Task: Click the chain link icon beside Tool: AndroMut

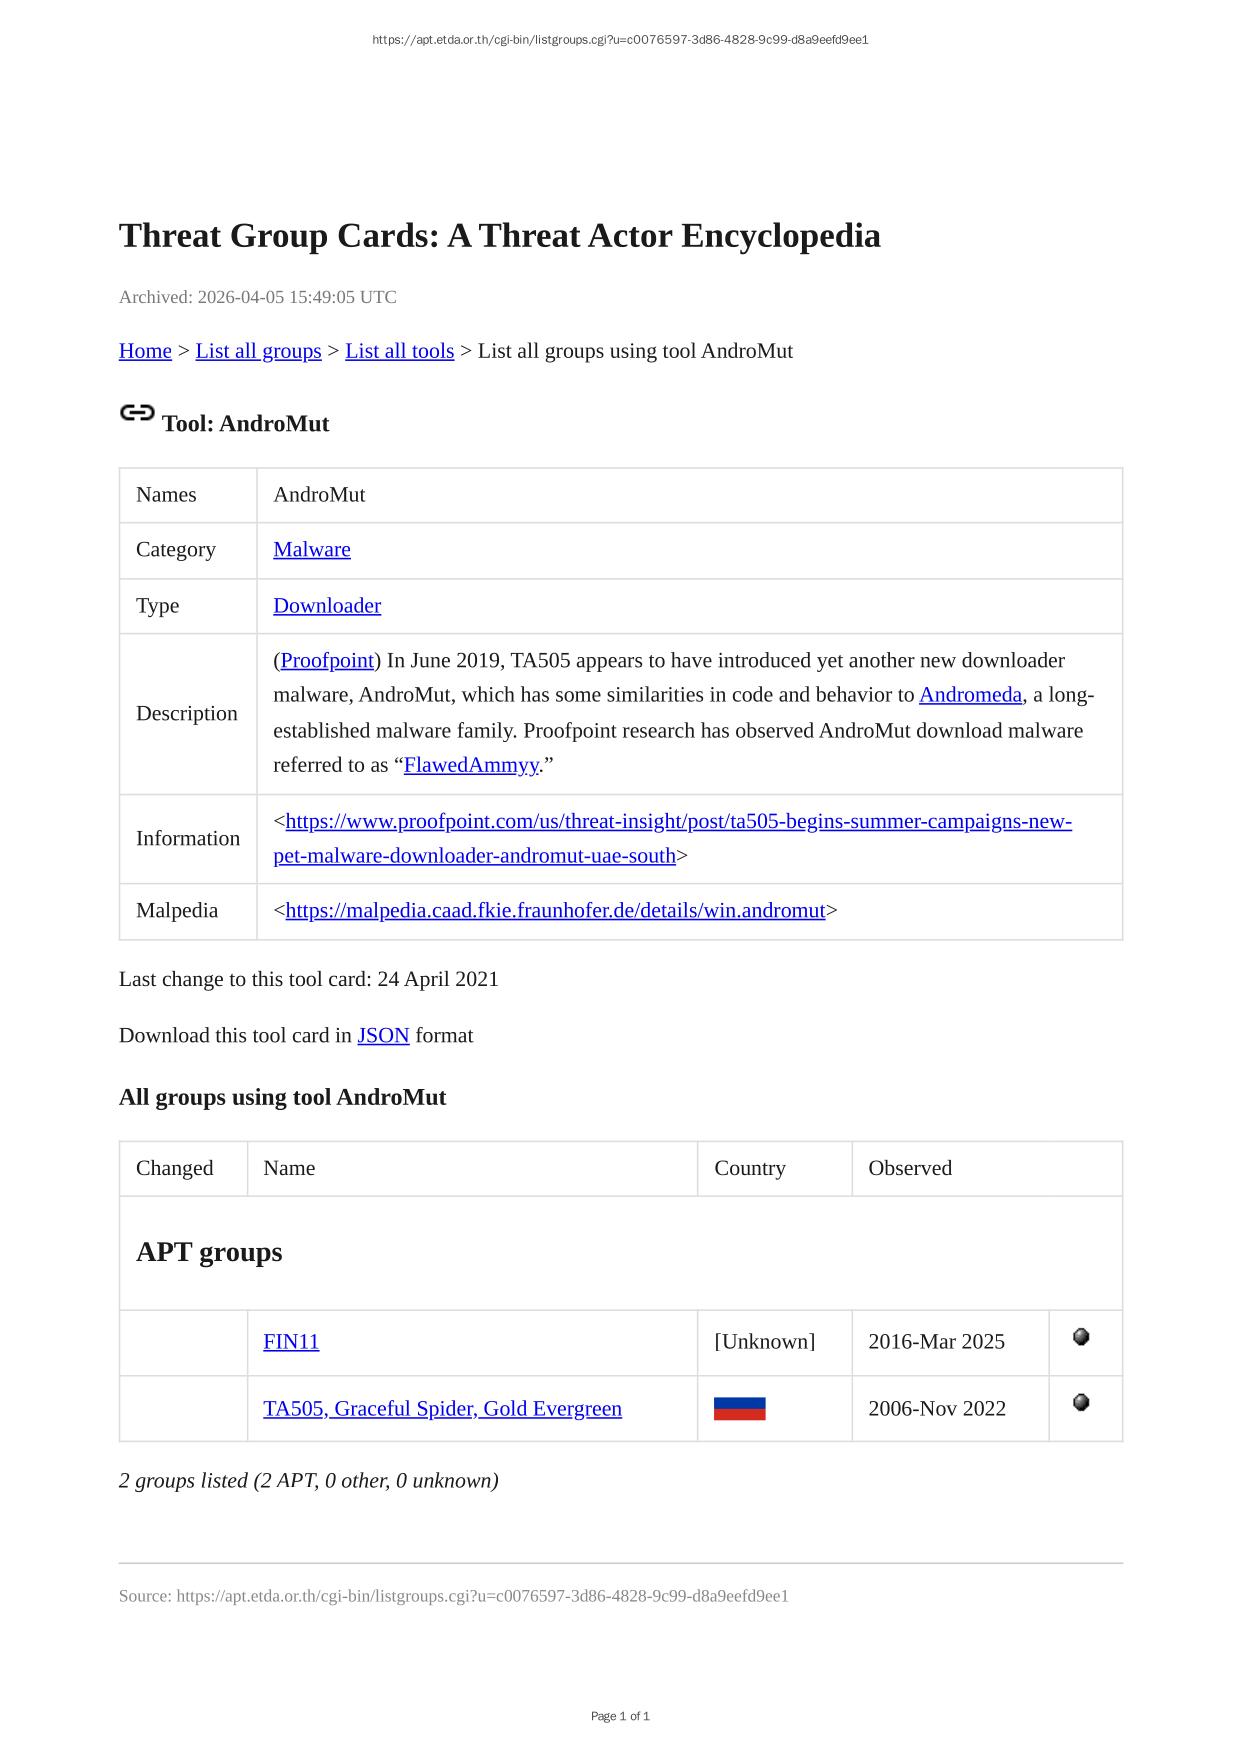Action: [137, 413]
